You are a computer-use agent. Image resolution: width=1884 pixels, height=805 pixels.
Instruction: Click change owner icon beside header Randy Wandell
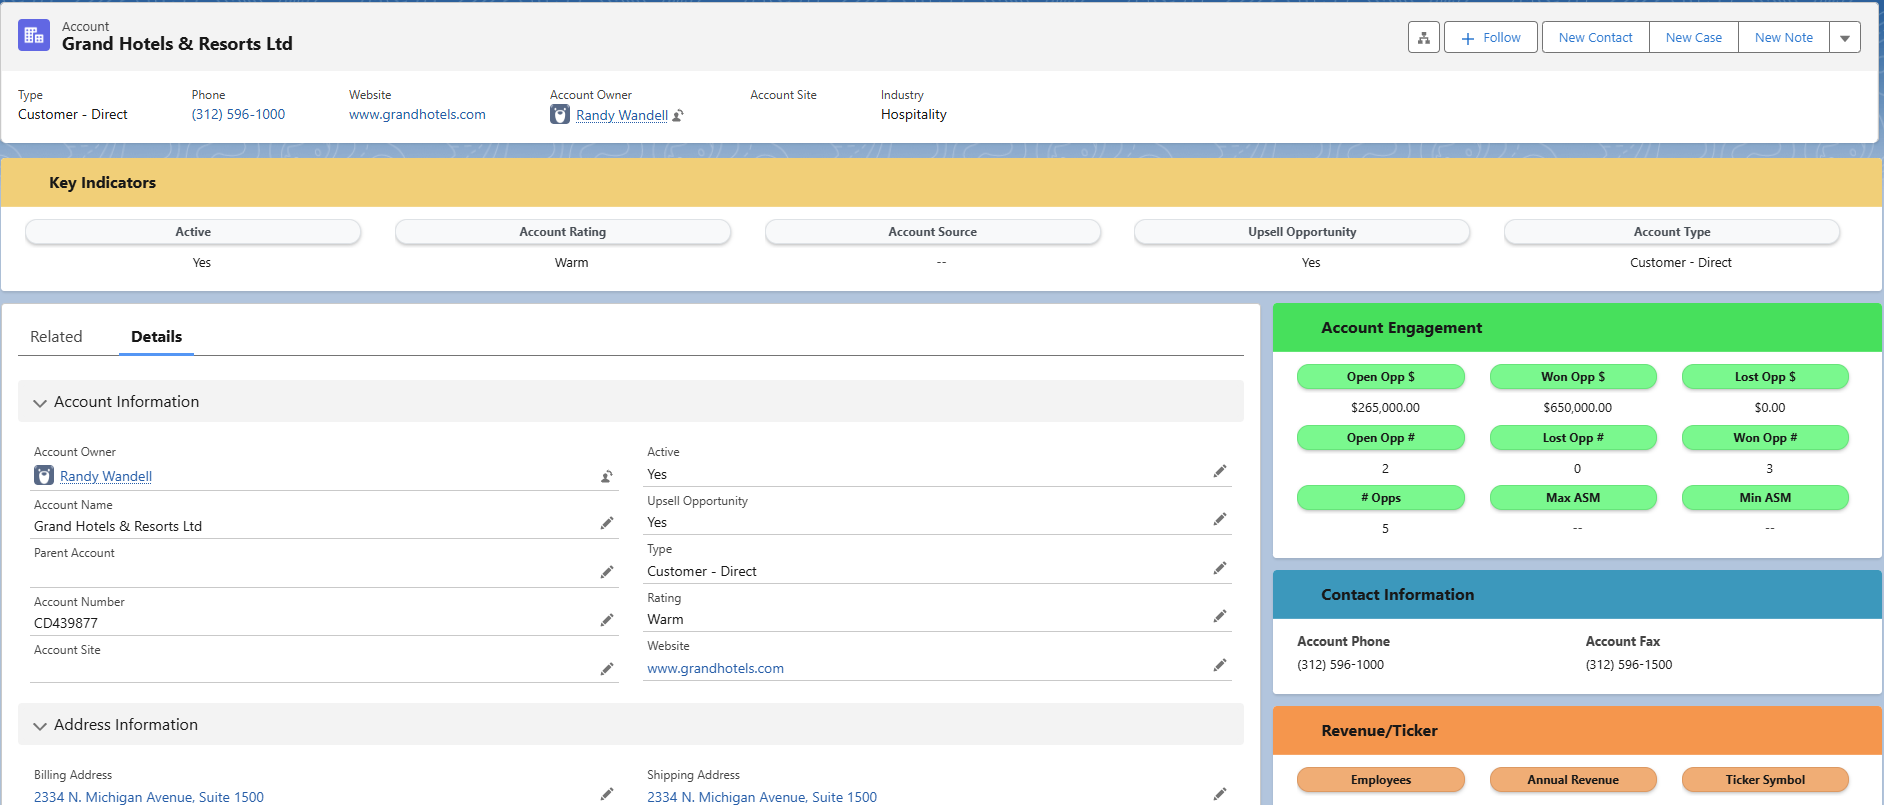click(678, 116)
